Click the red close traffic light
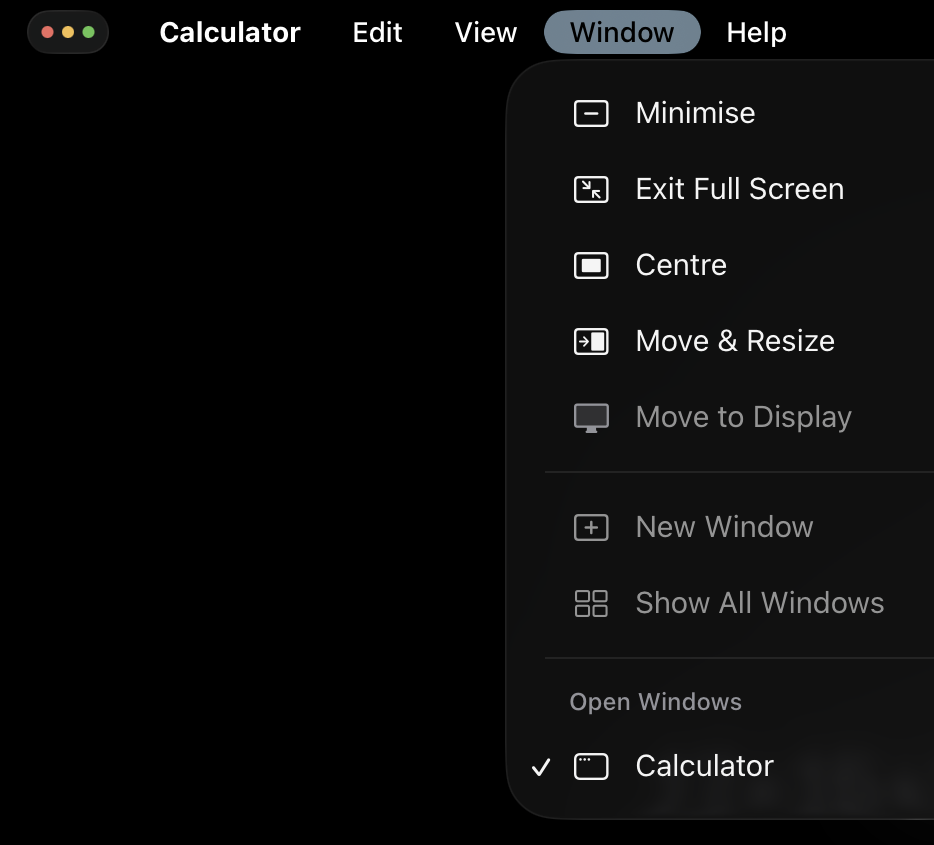The width and height of the screenshot is (934, 845). point(46,32)
